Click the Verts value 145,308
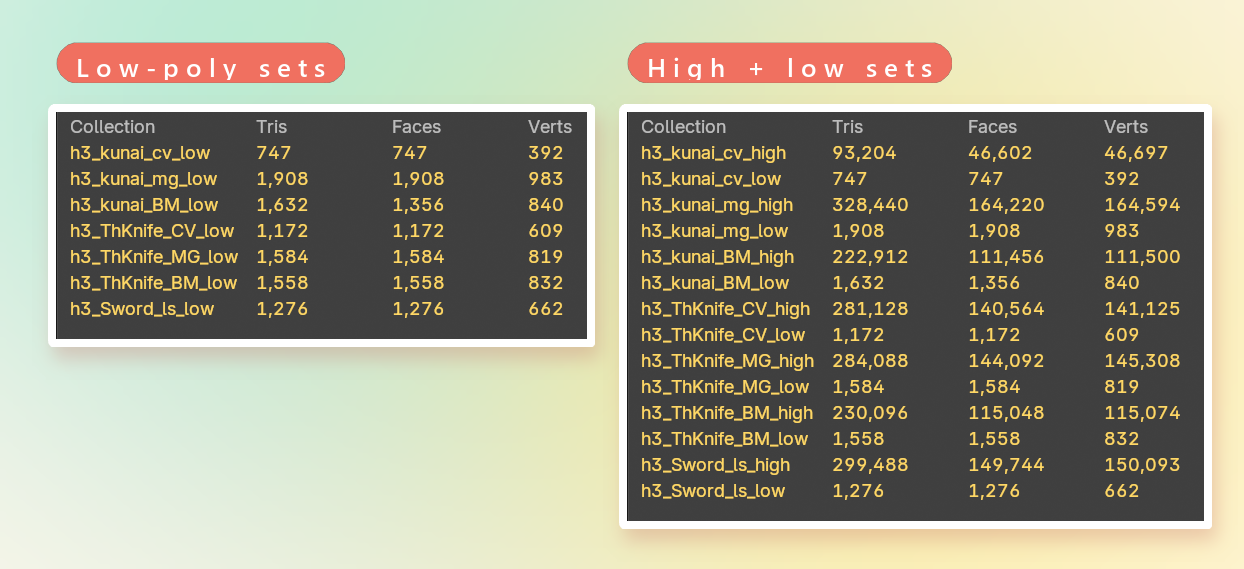The width and height of the screenshot is (1244, 569). (1142, 361)
